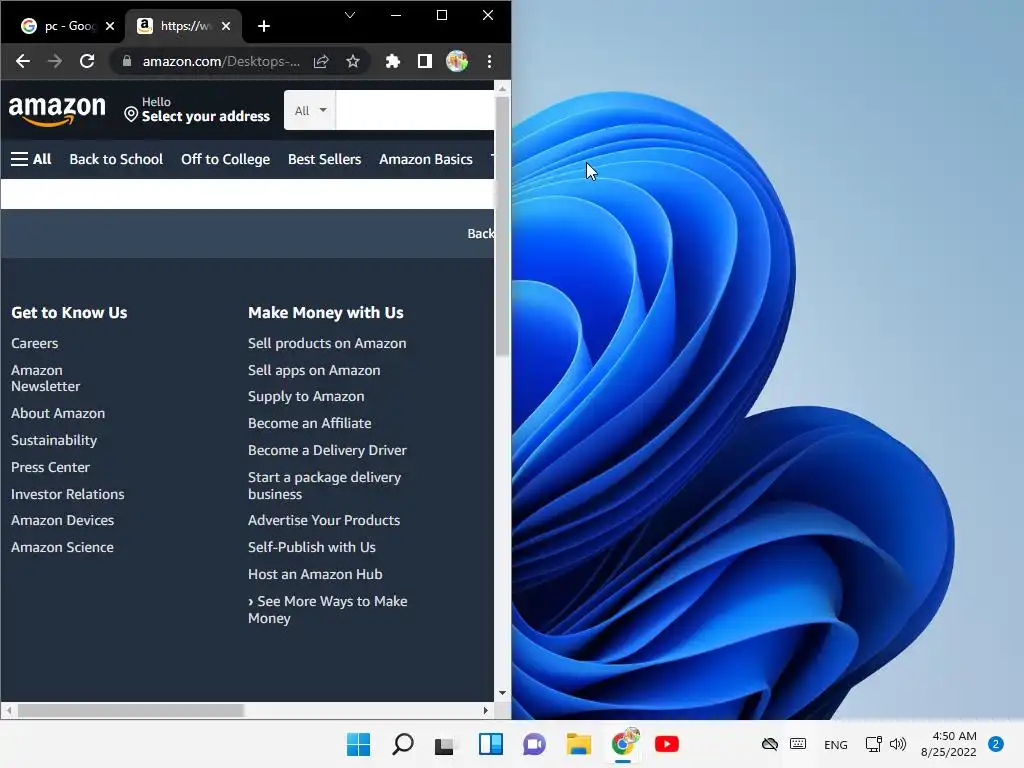Open the volume tray icon

[898, 744]
